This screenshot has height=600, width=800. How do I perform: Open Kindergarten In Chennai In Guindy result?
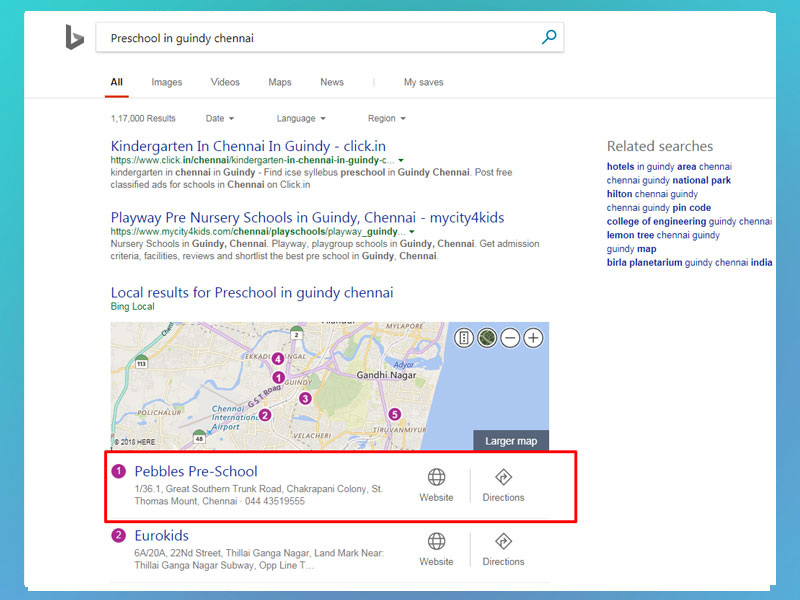[x=248, y=146]
